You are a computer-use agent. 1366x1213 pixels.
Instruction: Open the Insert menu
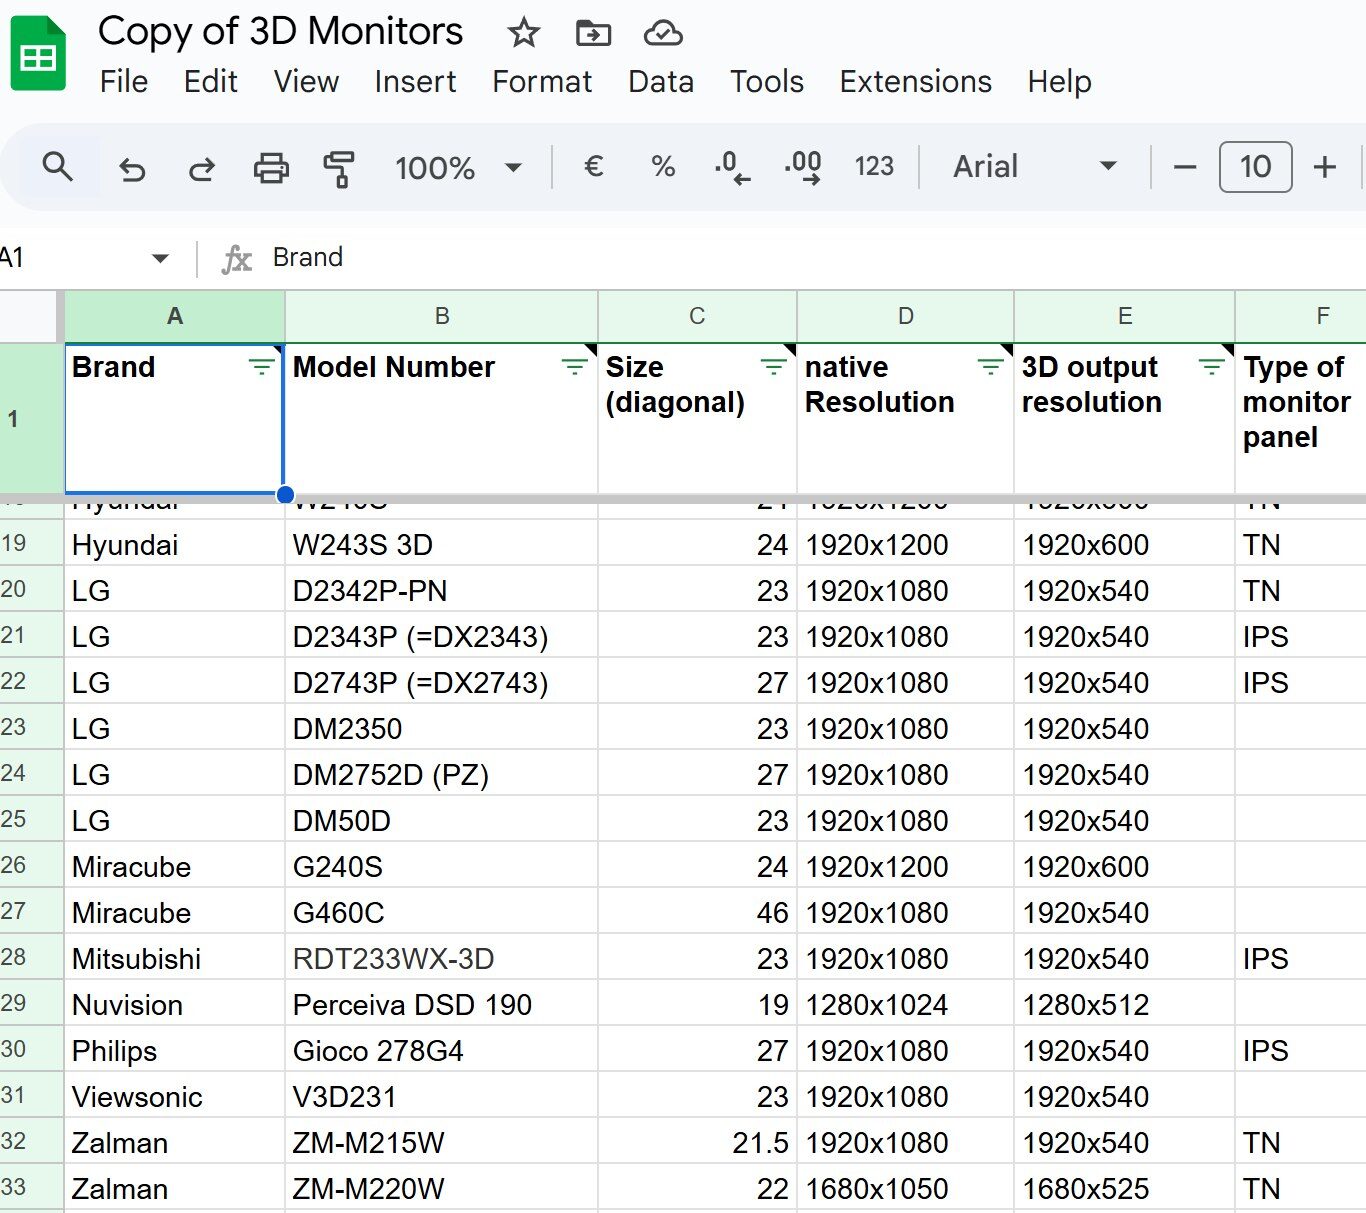(415, 82)
